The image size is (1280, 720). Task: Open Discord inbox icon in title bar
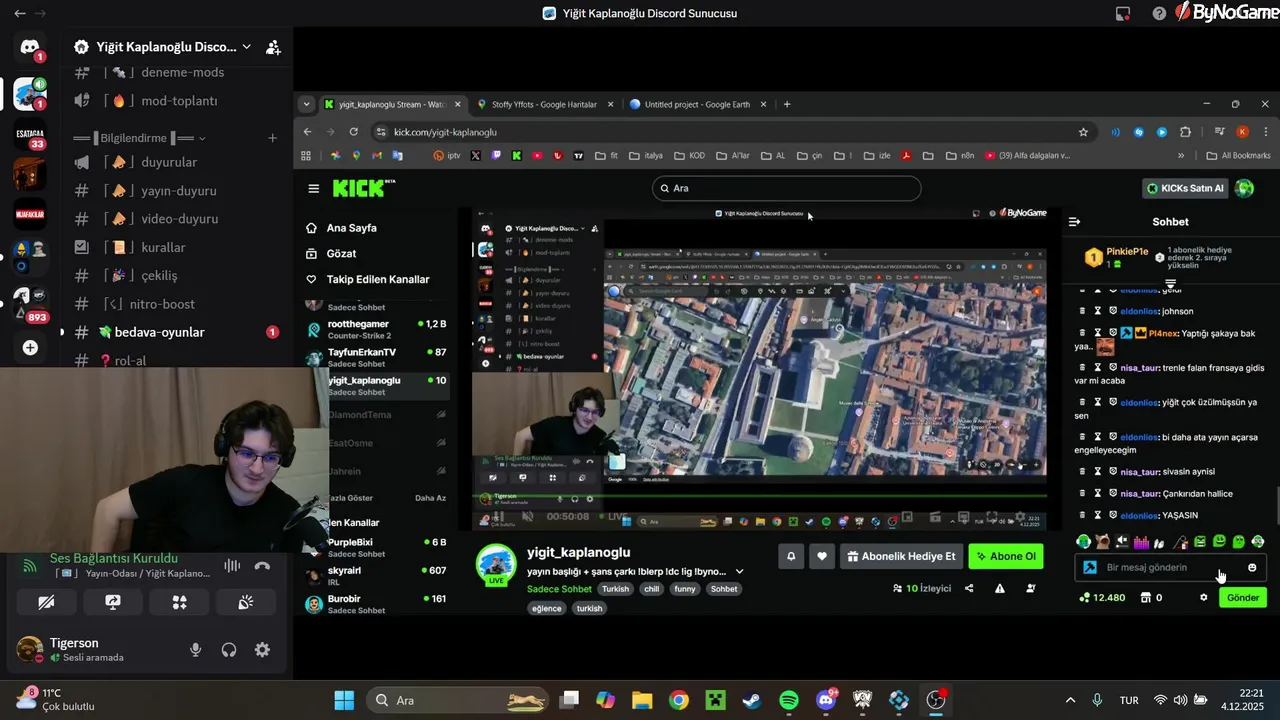point(1123,13)
